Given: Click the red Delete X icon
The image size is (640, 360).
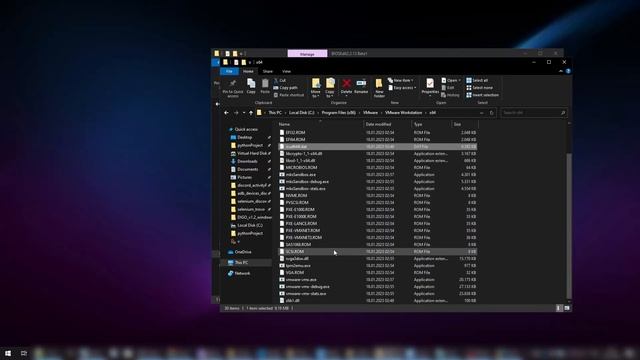Looking at the screenshot, I should point(347,84).
